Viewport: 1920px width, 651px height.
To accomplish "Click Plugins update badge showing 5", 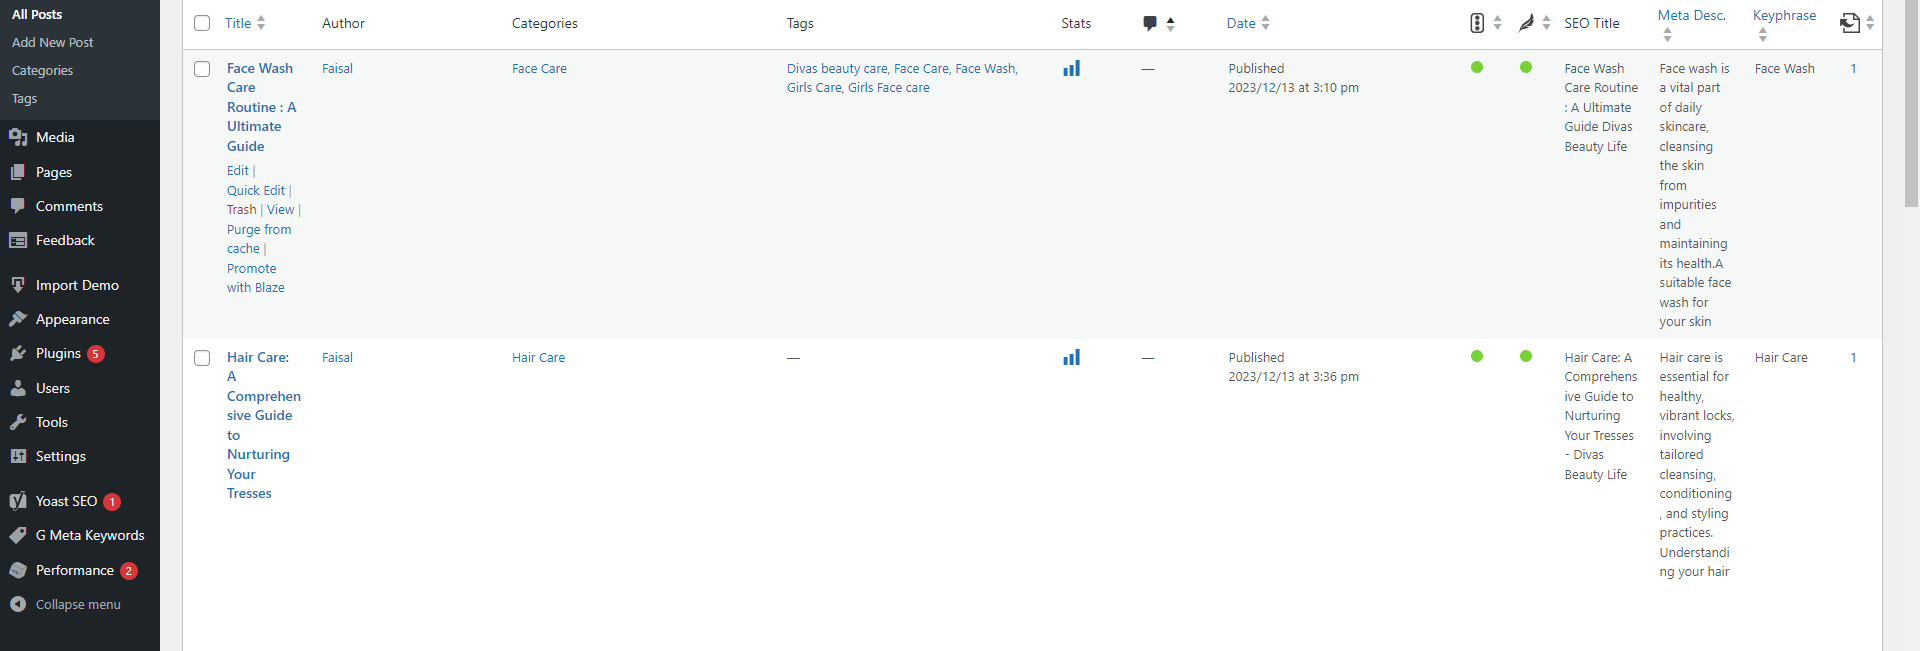I will click(x=95, y=354).
